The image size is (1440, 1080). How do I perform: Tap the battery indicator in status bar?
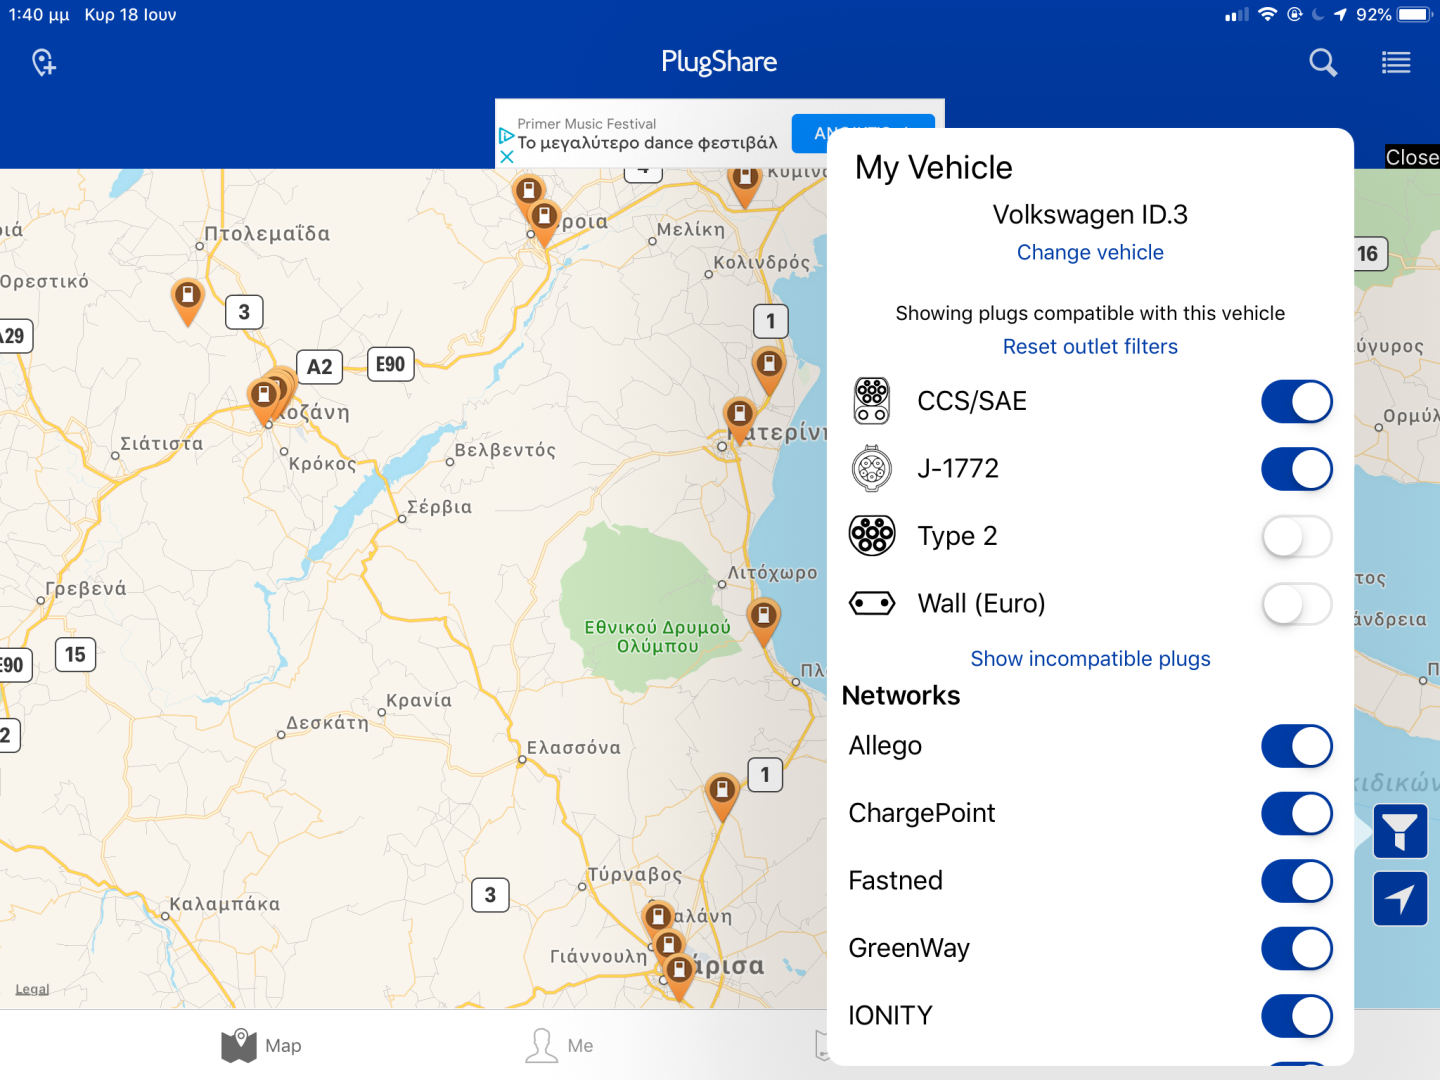point(1416,15)
